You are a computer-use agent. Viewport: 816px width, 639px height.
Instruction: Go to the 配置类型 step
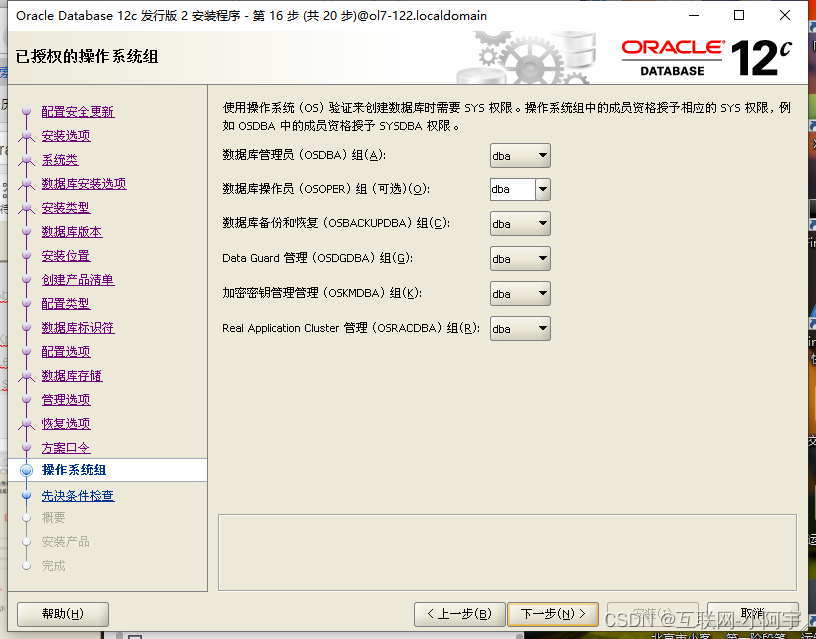pyautogui.click(x=66, y=303)
